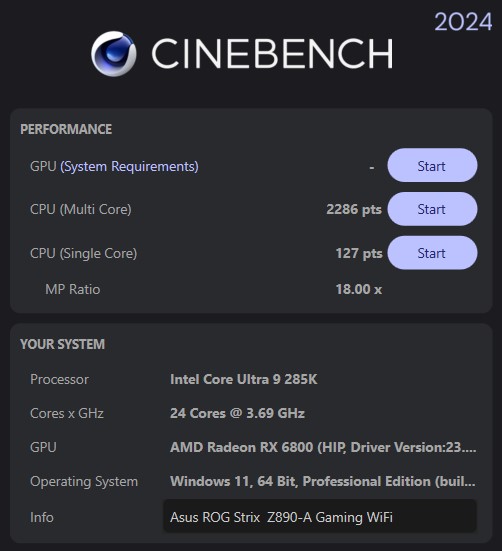Click the CPU (Single Core) label
The width and height of the screenshot is (502, 551).
pos(84,253)
